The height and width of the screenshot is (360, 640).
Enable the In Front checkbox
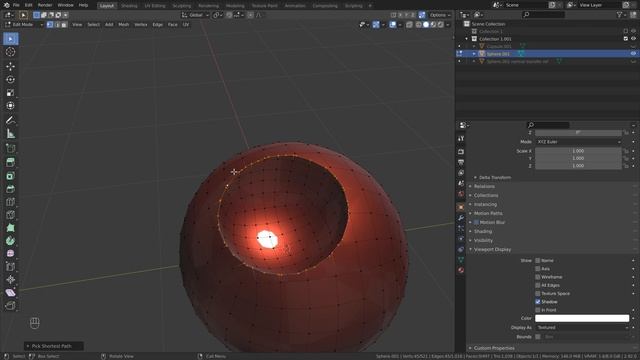click(538, 310)
